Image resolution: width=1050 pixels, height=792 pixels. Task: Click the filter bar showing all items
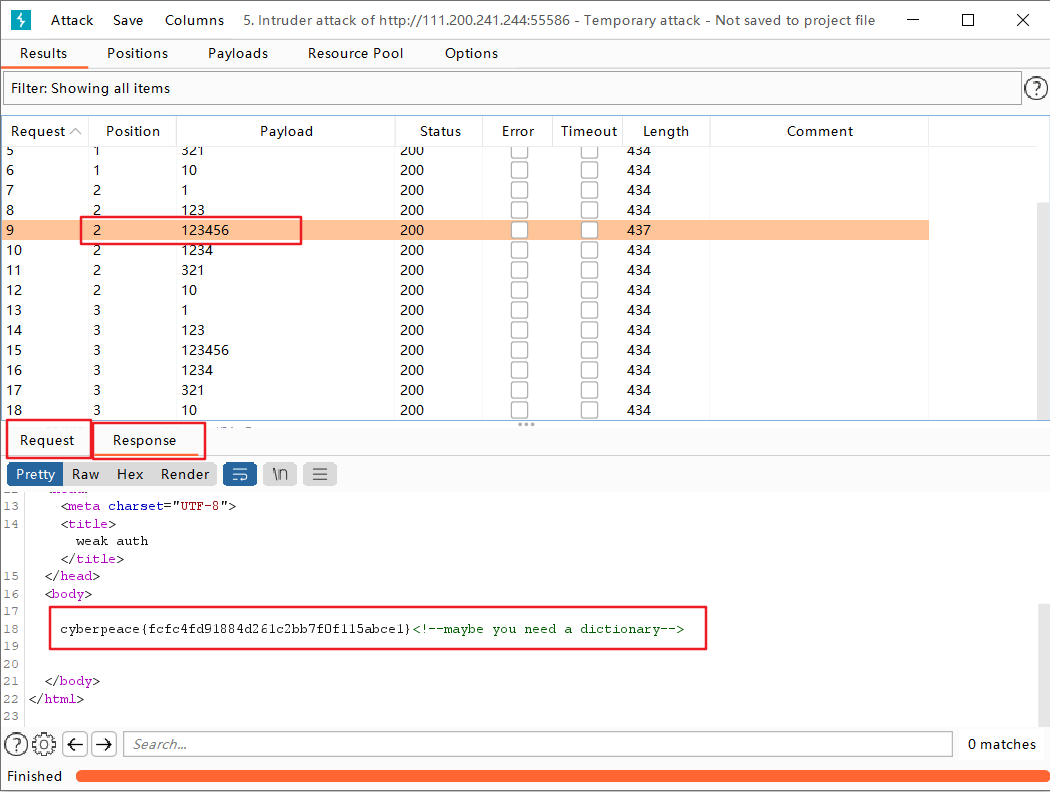(x=511, y=89)
